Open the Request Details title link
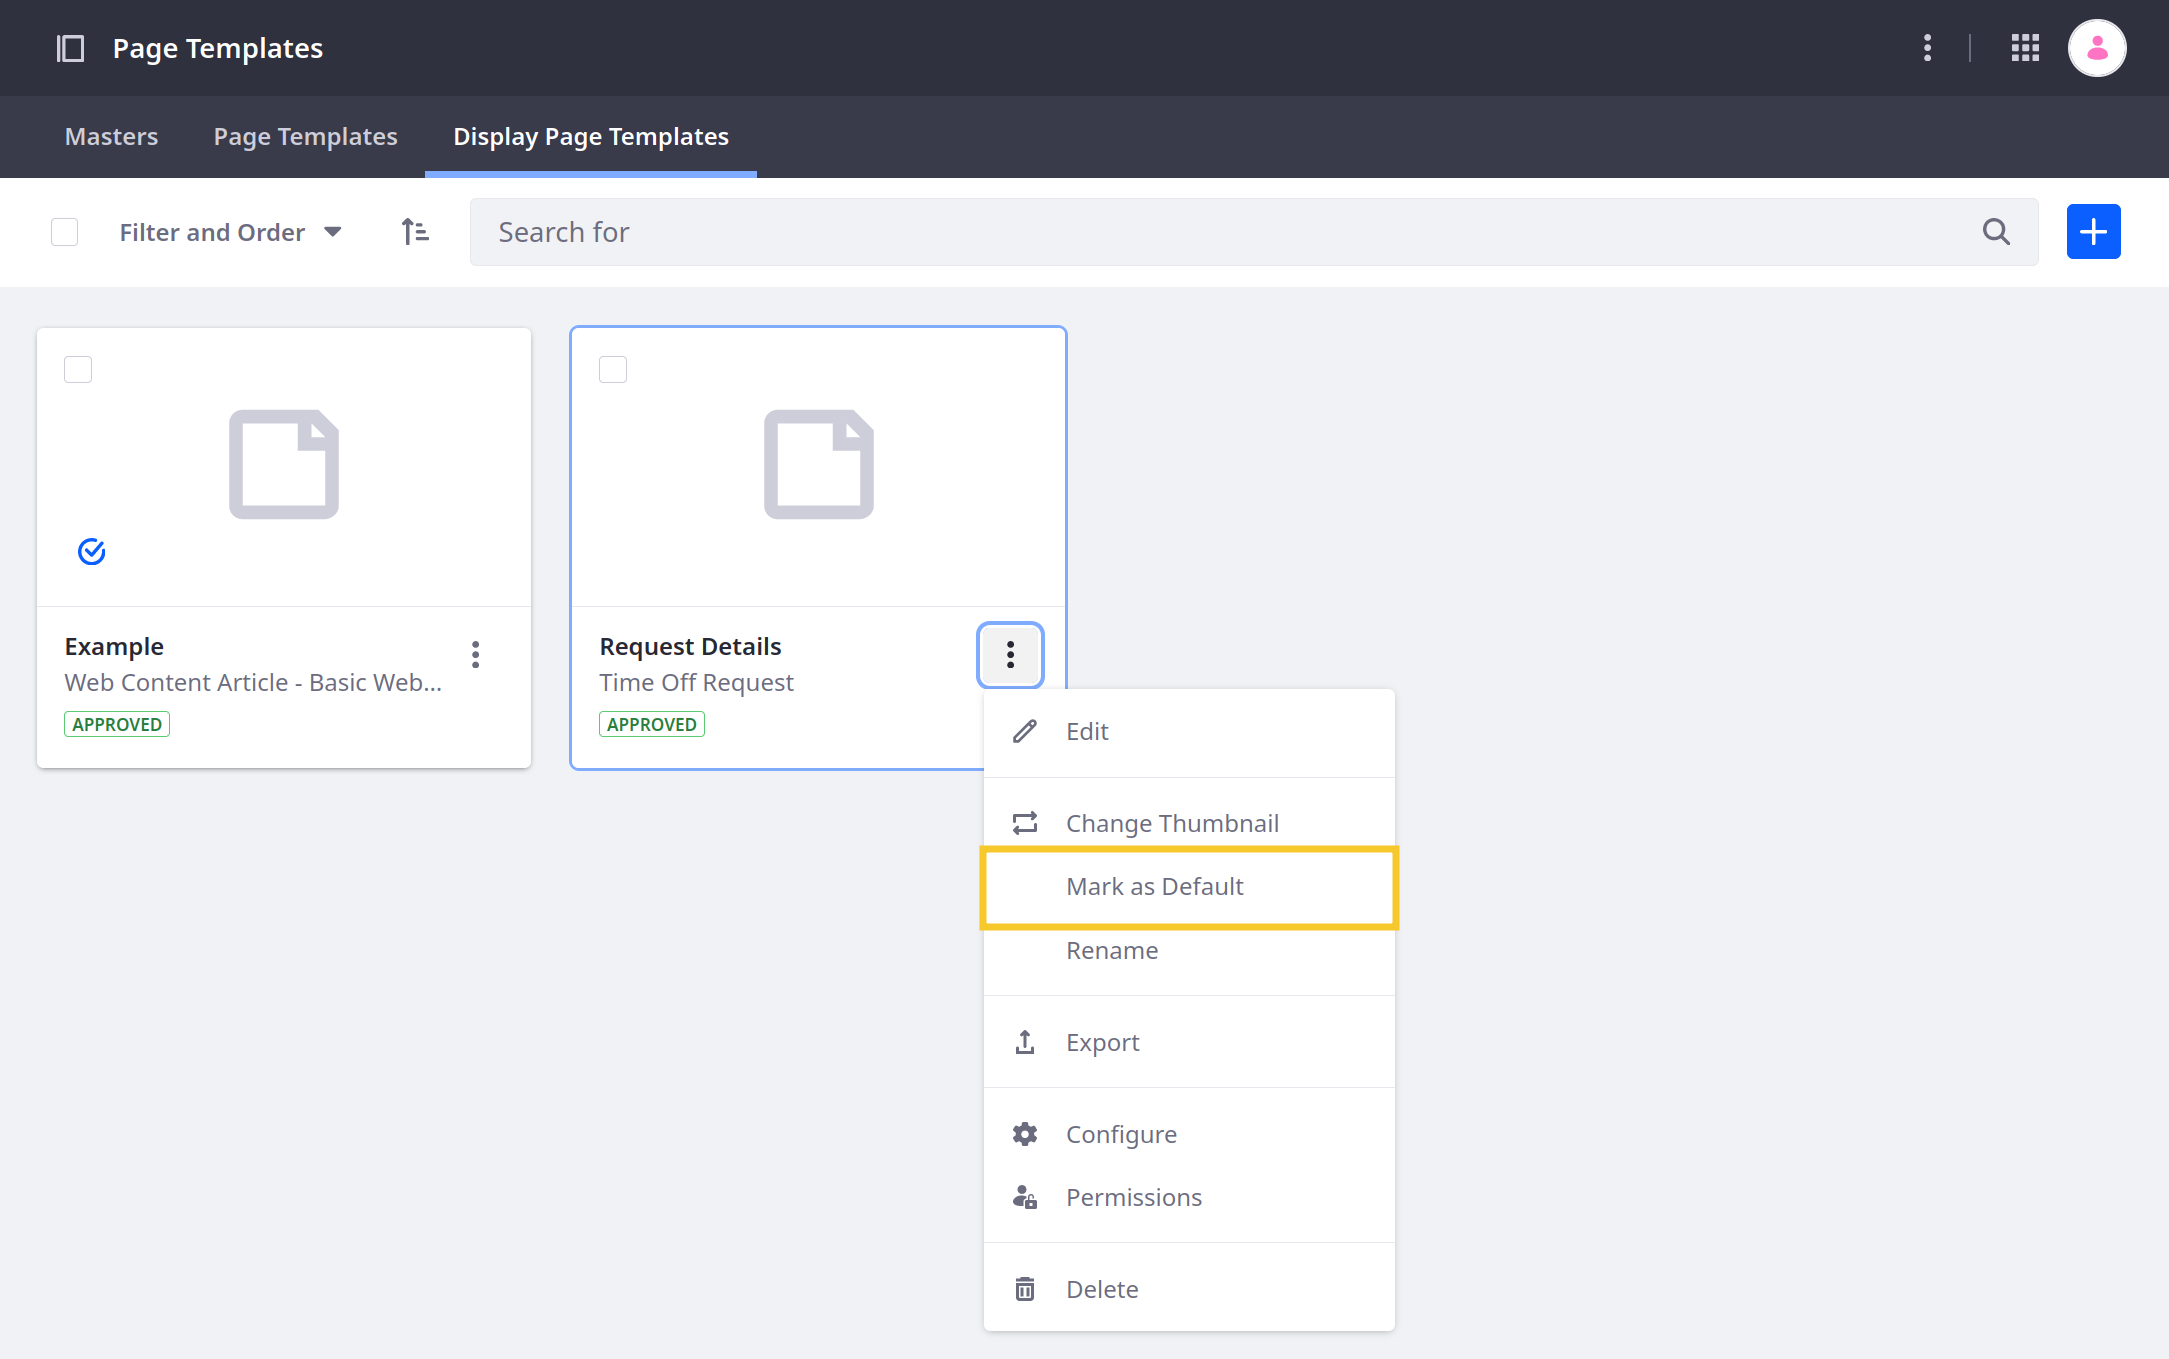This screenshot has width=2169, height=1359. pyautogui.click(x=690, y=647)
